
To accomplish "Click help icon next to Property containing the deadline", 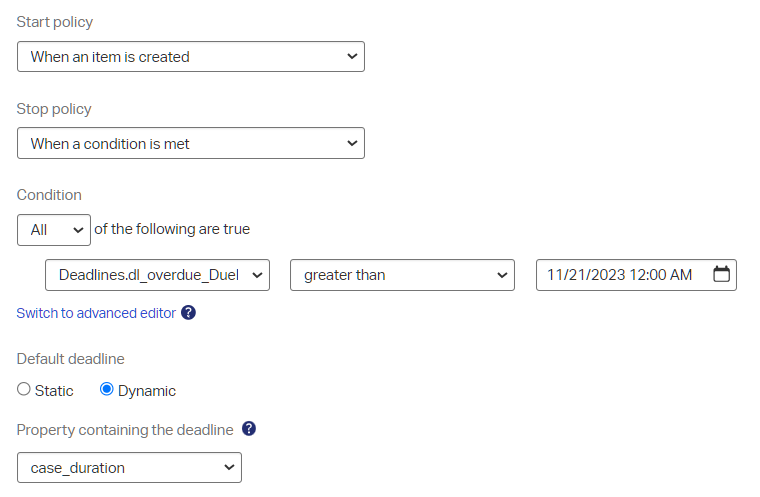I will [x=249, y=429].
